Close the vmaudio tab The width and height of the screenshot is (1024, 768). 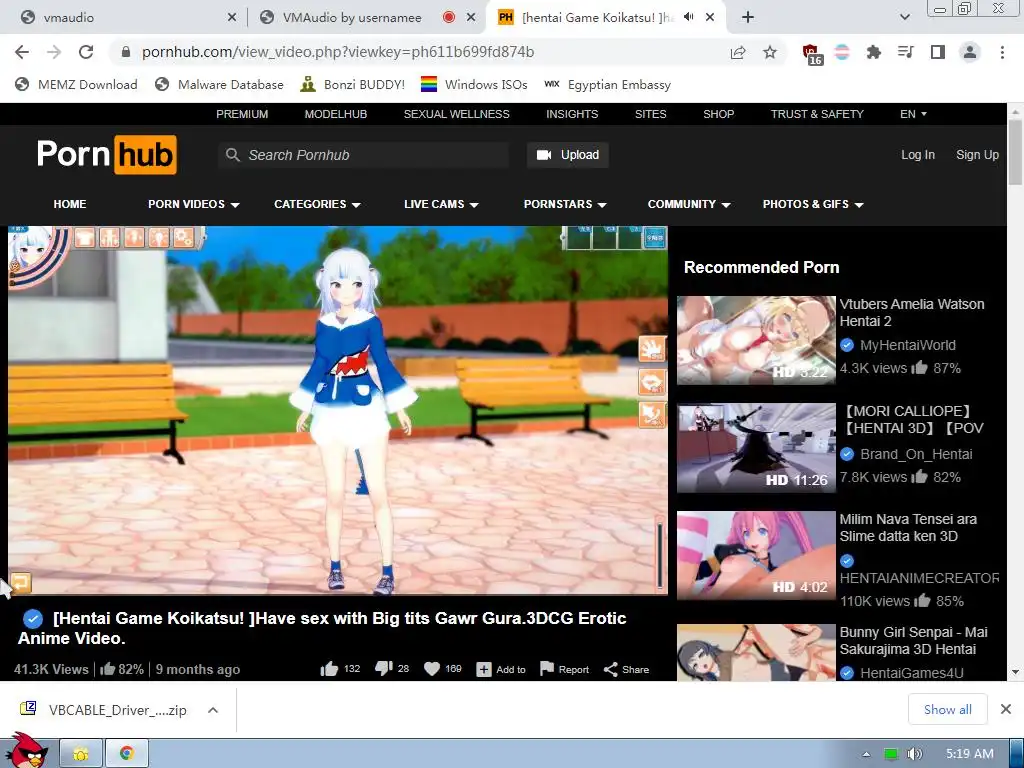coord(232,18)
